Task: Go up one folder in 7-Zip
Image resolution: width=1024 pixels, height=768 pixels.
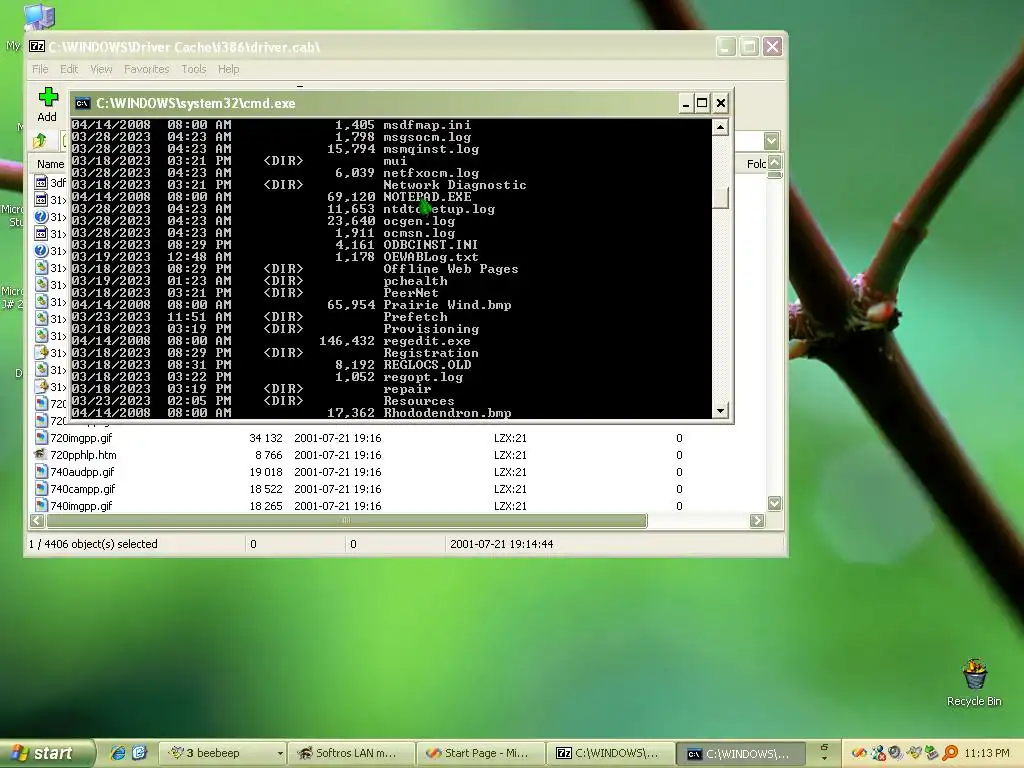Action: click(x=40, y=140)
